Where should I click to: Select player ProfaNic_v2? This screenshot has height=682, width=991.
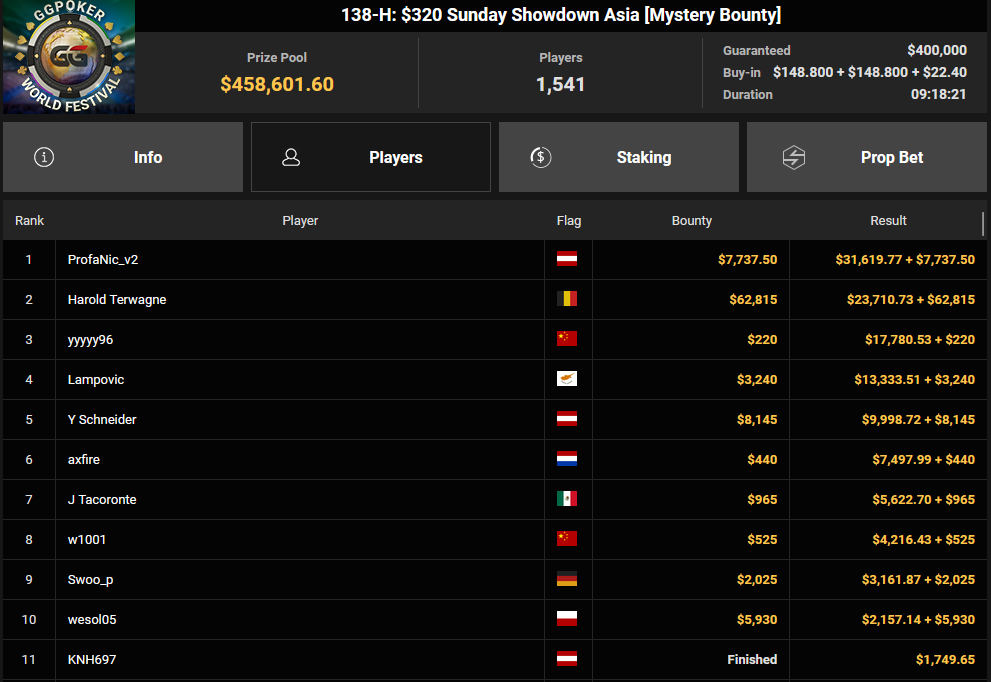point(103,259)
